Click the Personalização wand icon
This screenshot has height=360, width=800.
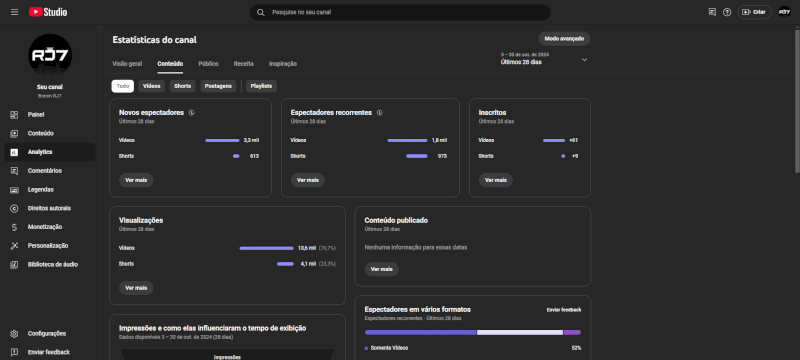click(x=14, y=246)
